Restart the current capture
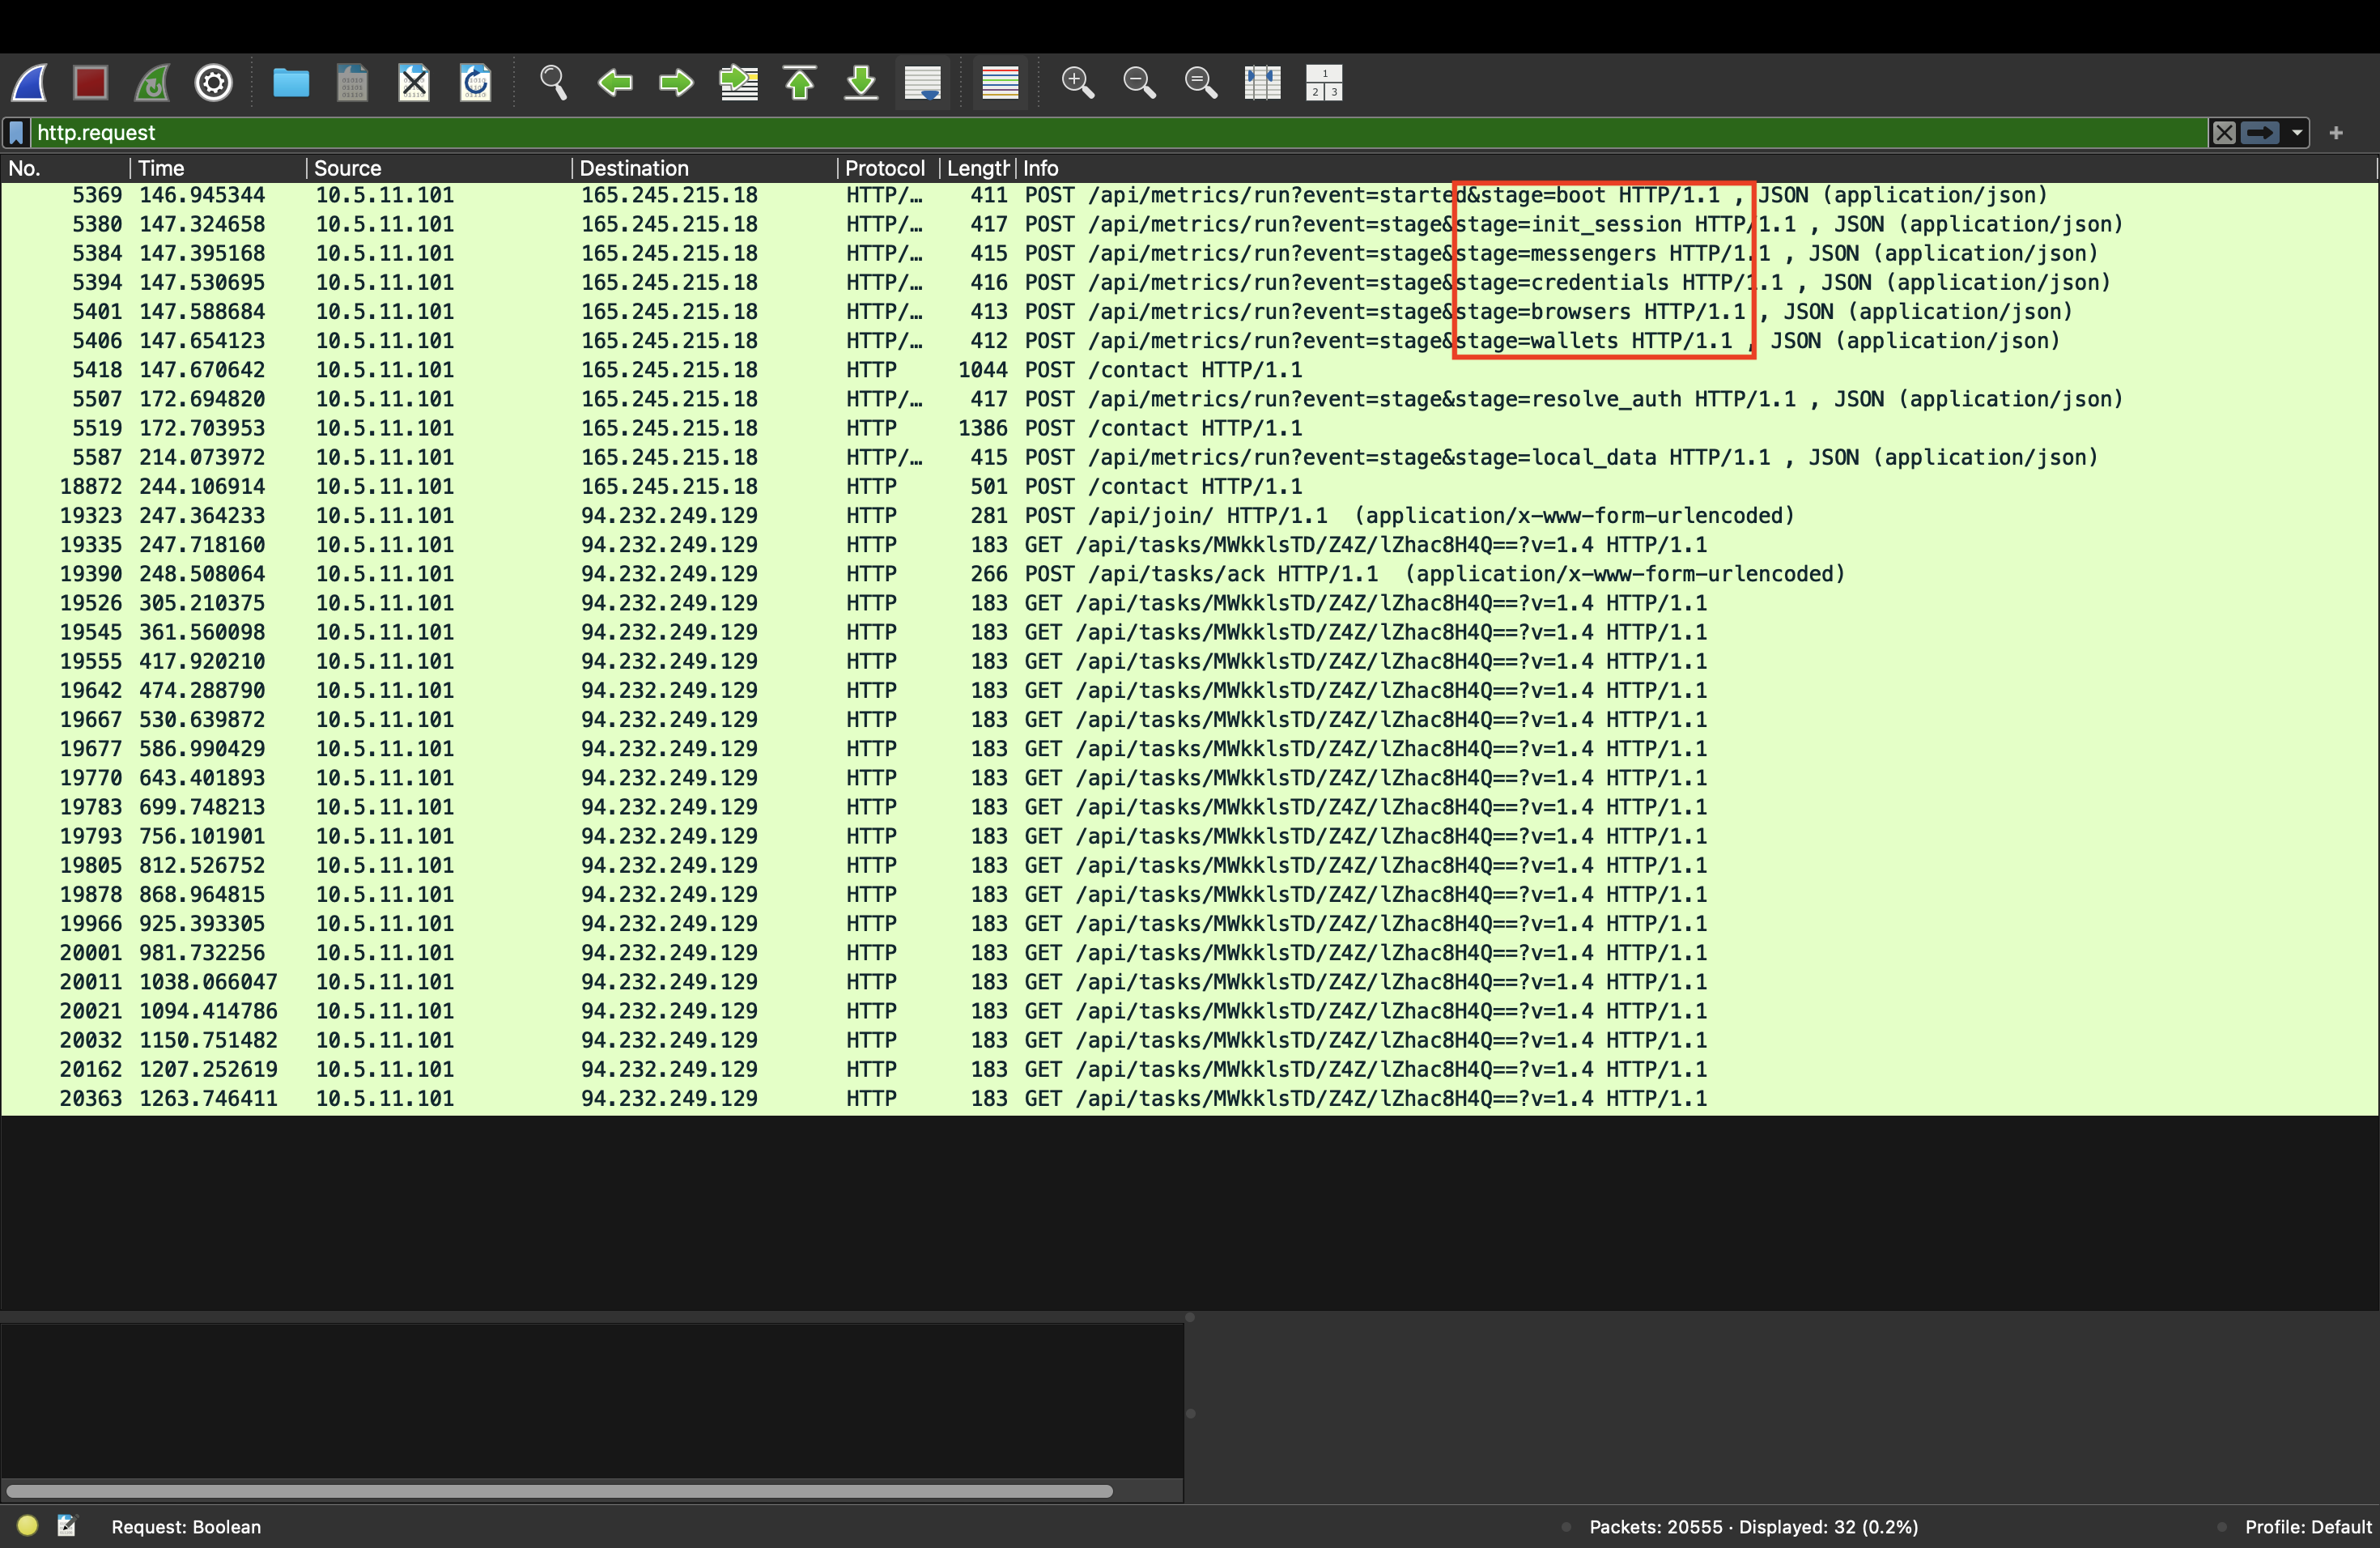The image size is (2380, 1548). [x=153, y=83]
